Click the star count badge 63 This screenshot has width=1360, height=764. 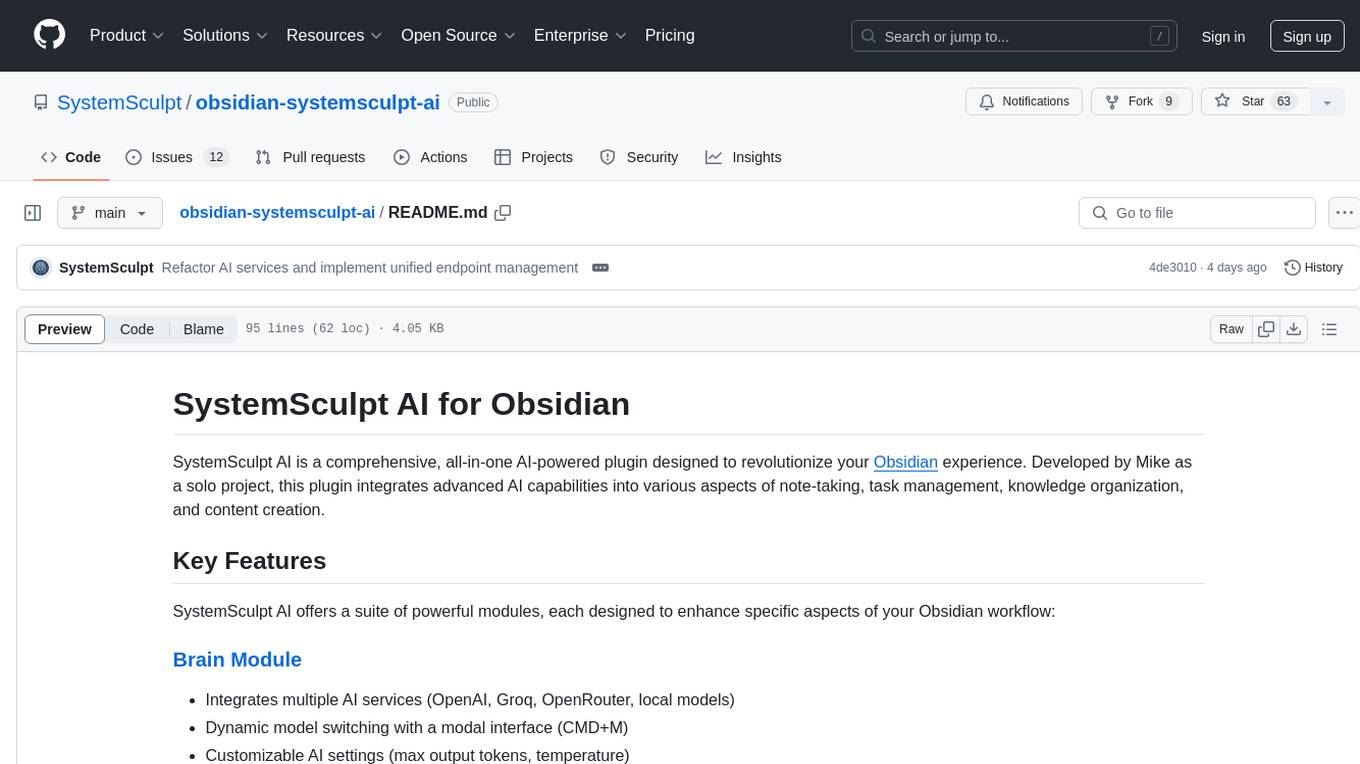pos(1285,102)
